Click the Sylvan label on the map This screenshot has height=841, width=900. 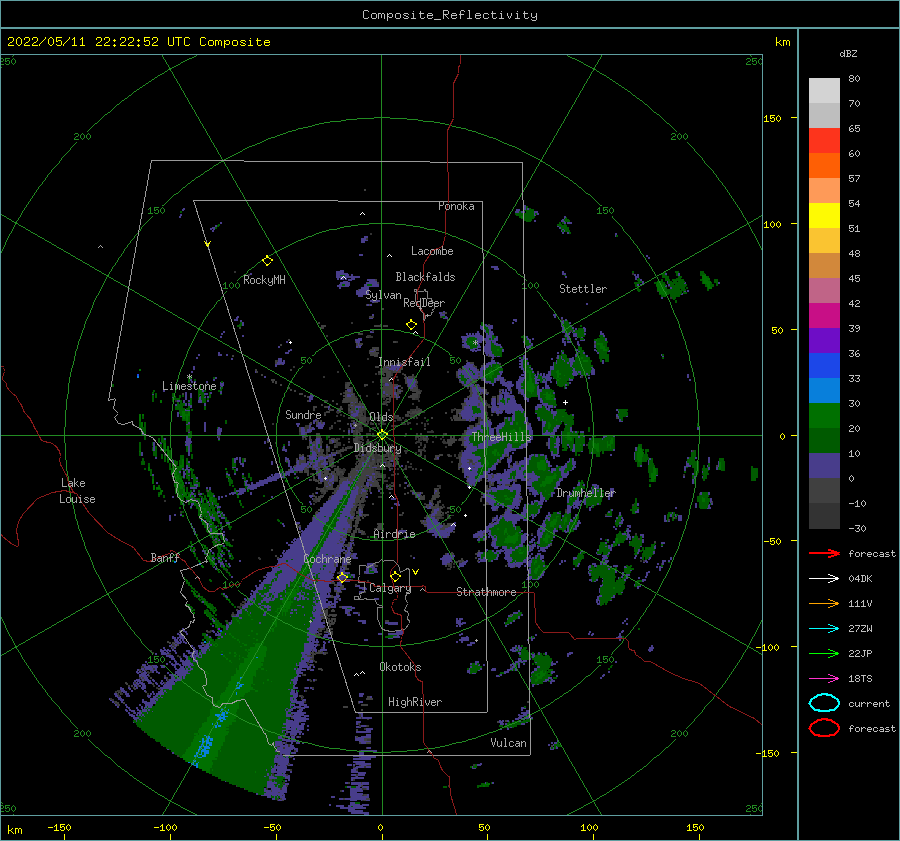point(383,295)
